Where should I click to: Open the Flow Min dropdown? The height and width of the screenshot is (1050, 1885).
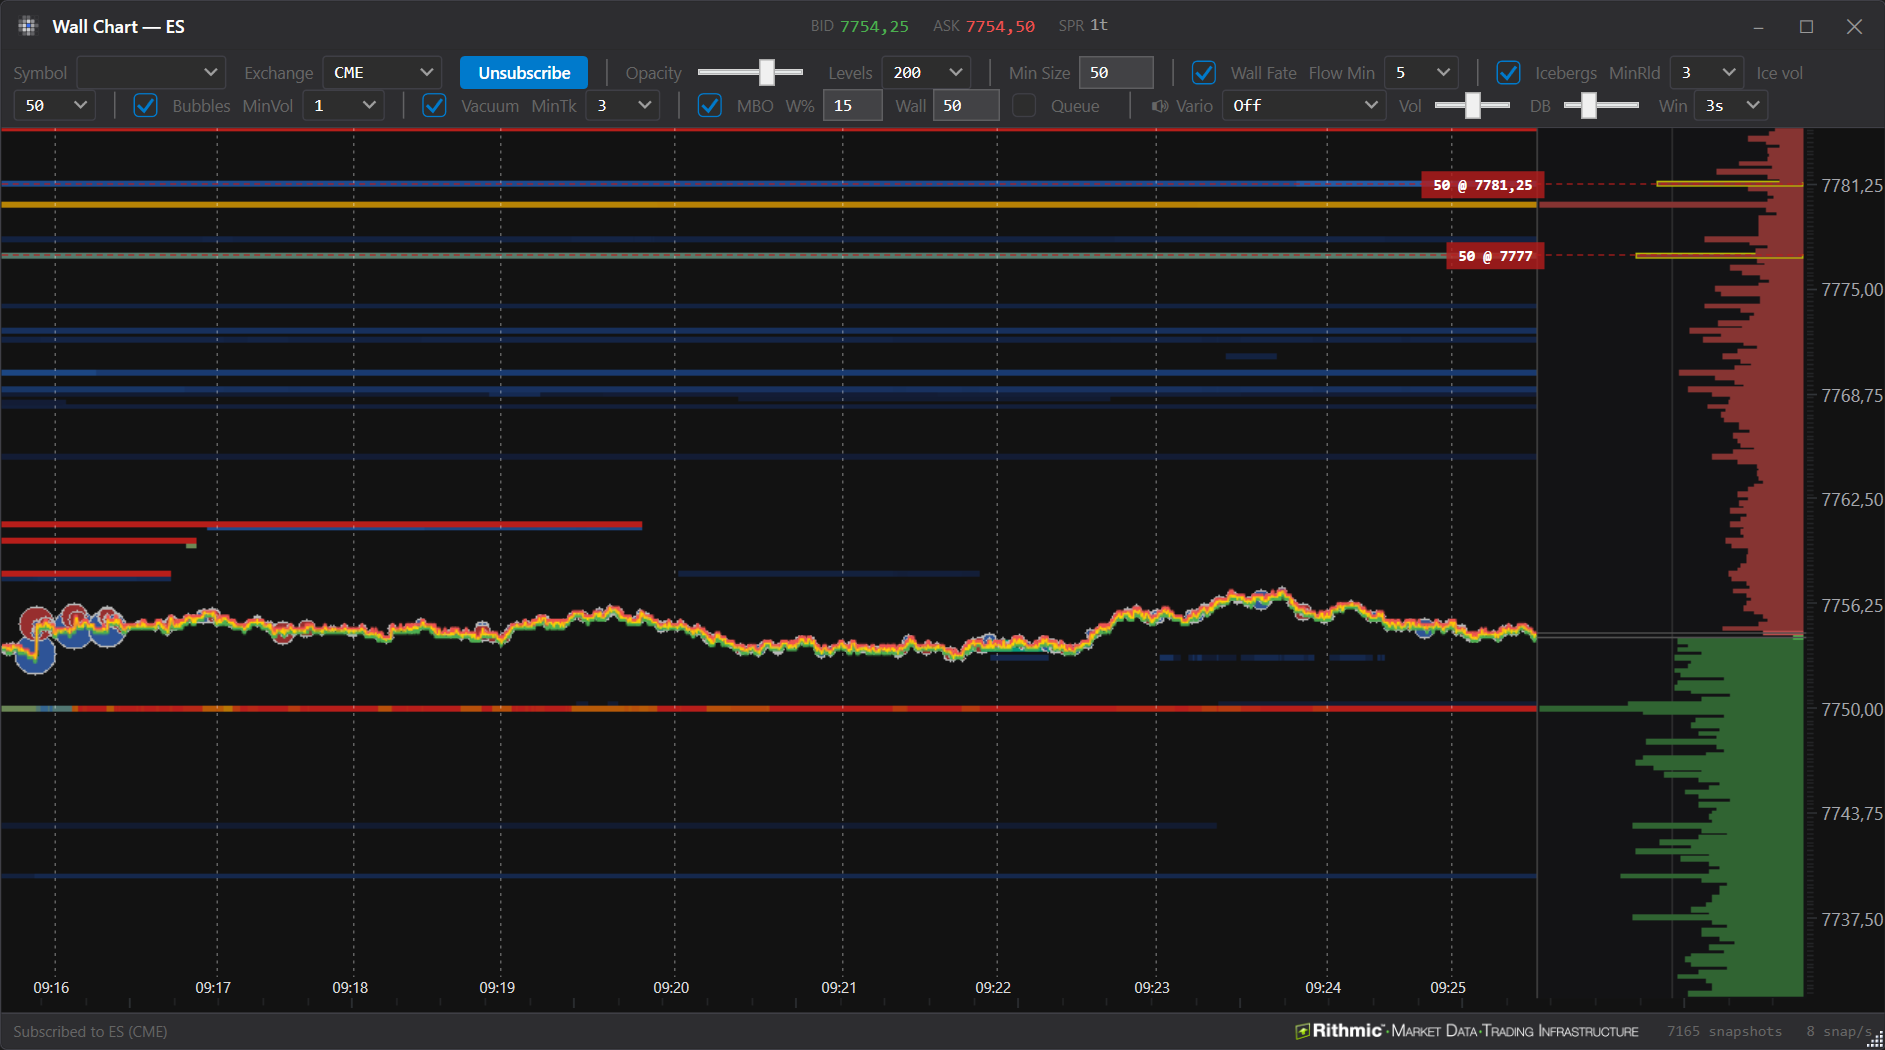pos(1421,73)
